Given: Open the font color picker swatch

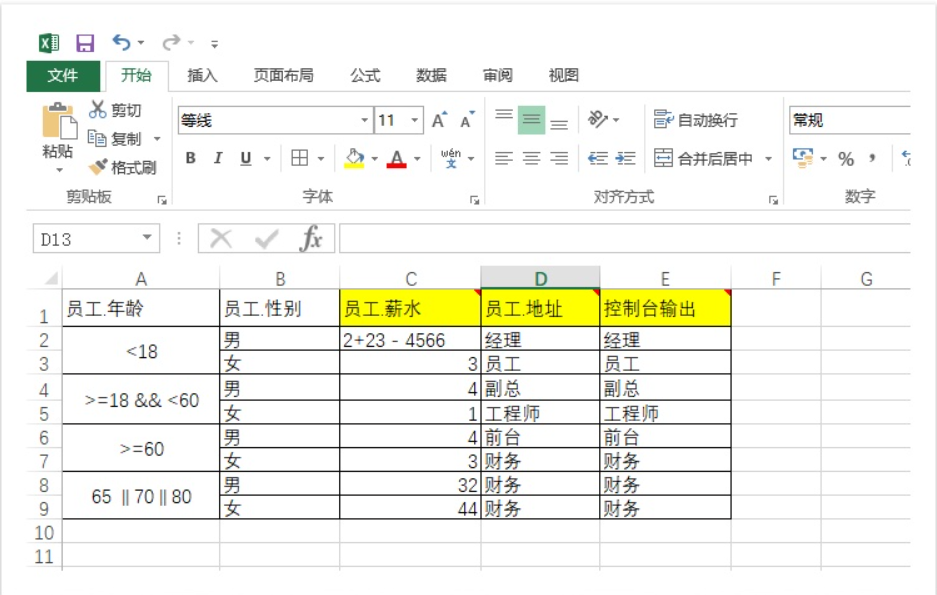Looking at the screenshot, I should pos(397,159).
